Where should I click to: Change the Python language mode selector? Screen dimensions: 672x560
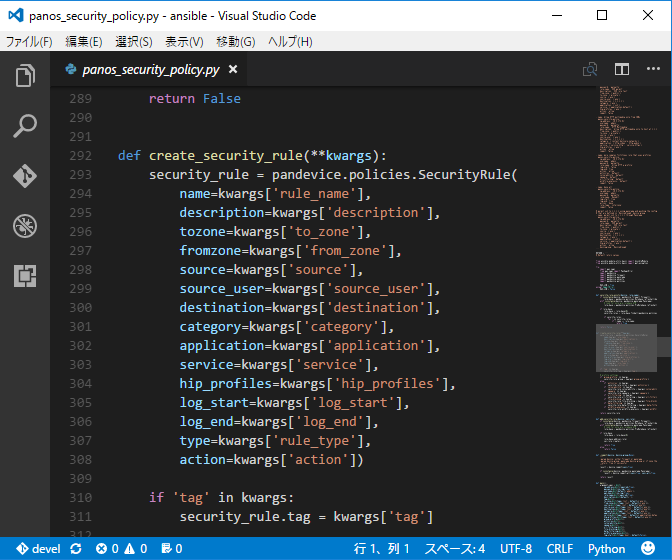pyautogui.click(x=606, y=549)
